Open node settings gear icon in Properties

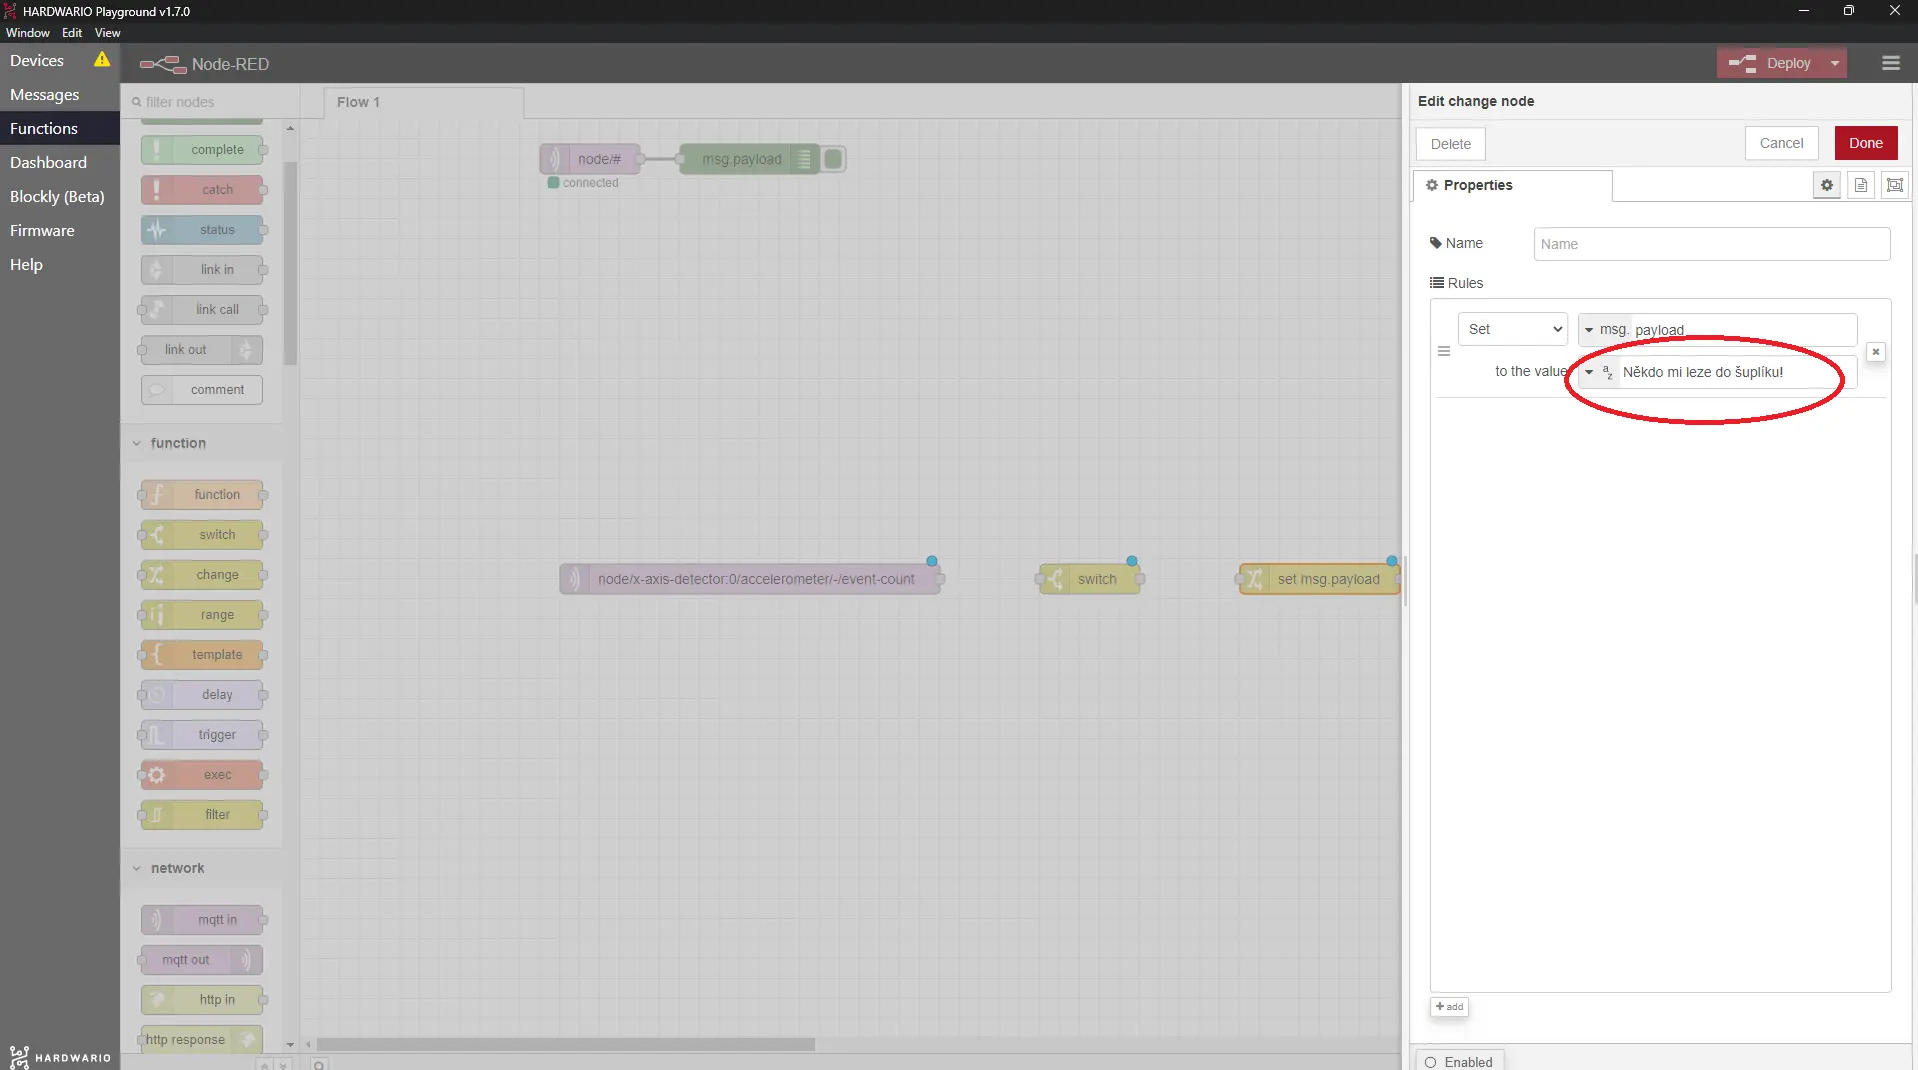1827,185
